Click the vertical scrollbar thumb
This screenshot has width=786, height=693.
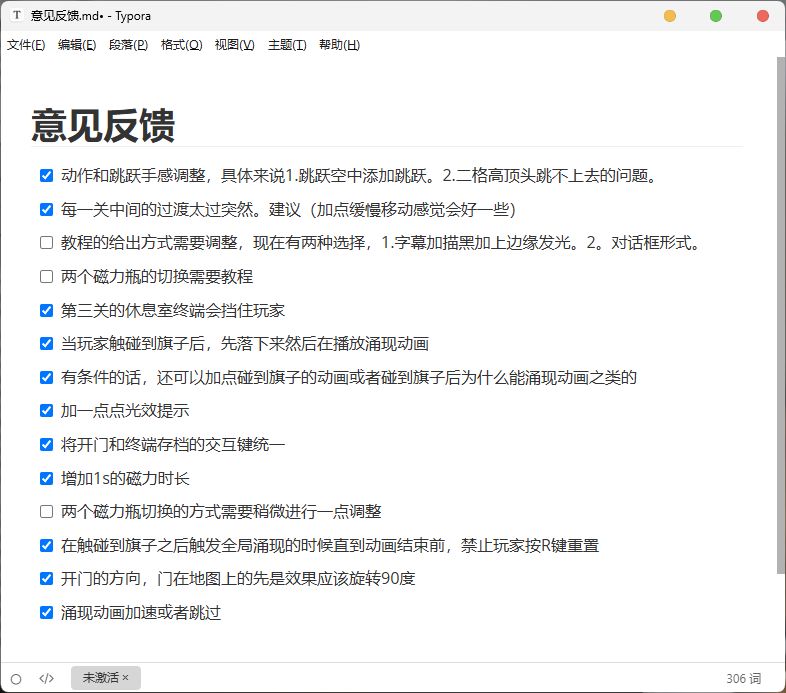[781, 316]
